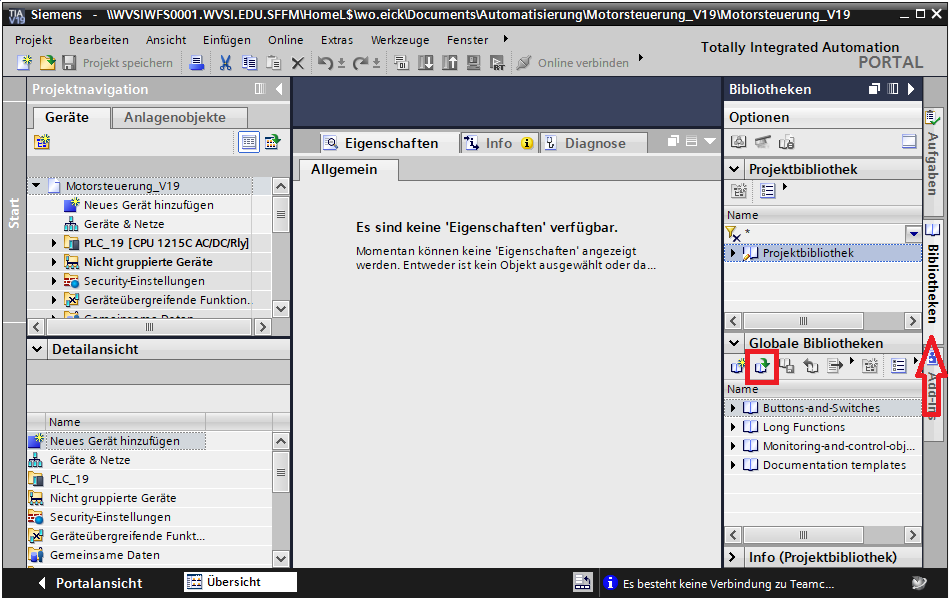This screenshot has width=950, height=600.
Task: Select Neues Gerät hinzufügen in project tree
Action: pyautogui.click(x=148, y=205)
